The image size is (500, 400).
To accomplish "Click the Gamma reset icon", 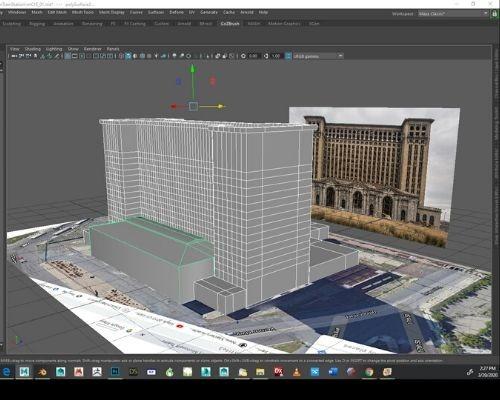I will click(x=266, y=56).
